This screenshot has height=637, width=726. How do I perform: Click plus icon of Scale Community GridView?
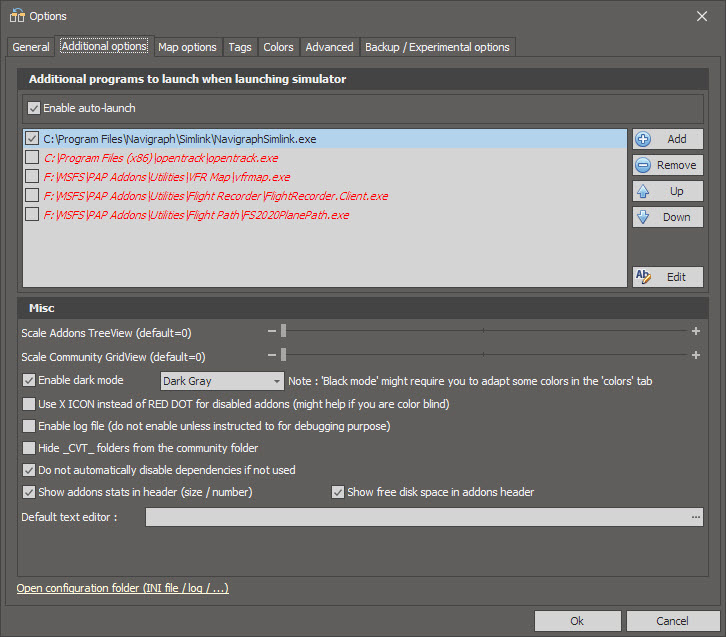click(695, 355)
